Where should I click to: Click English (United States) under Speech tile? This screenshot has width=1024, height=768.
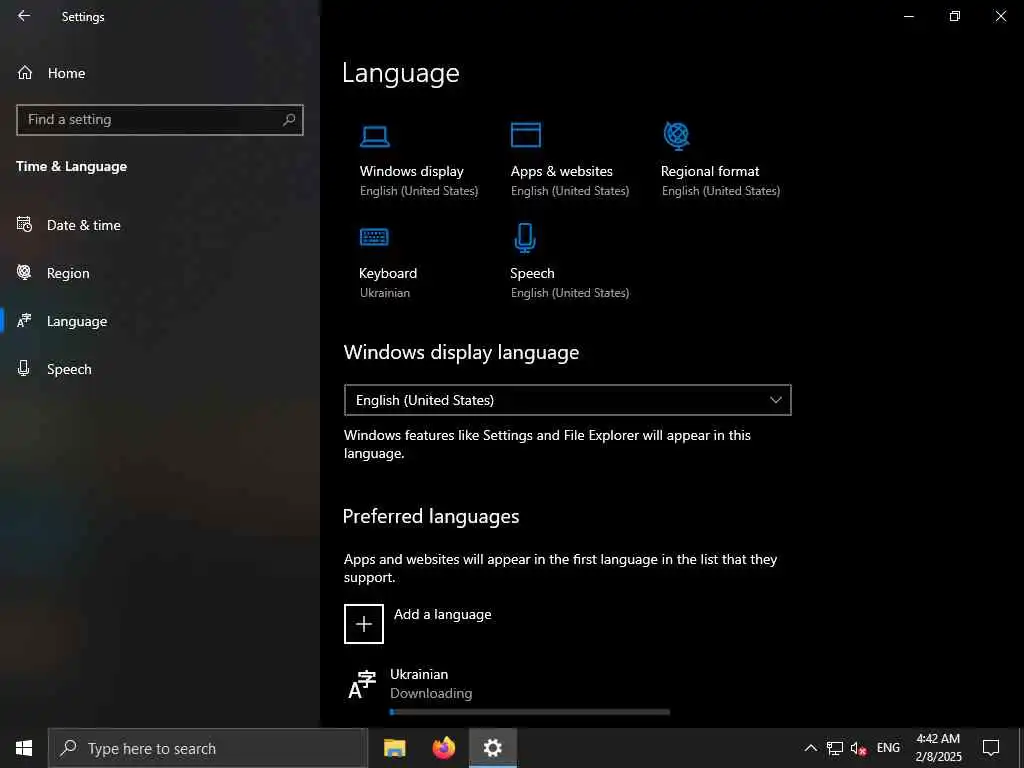[x=570, y=293]
